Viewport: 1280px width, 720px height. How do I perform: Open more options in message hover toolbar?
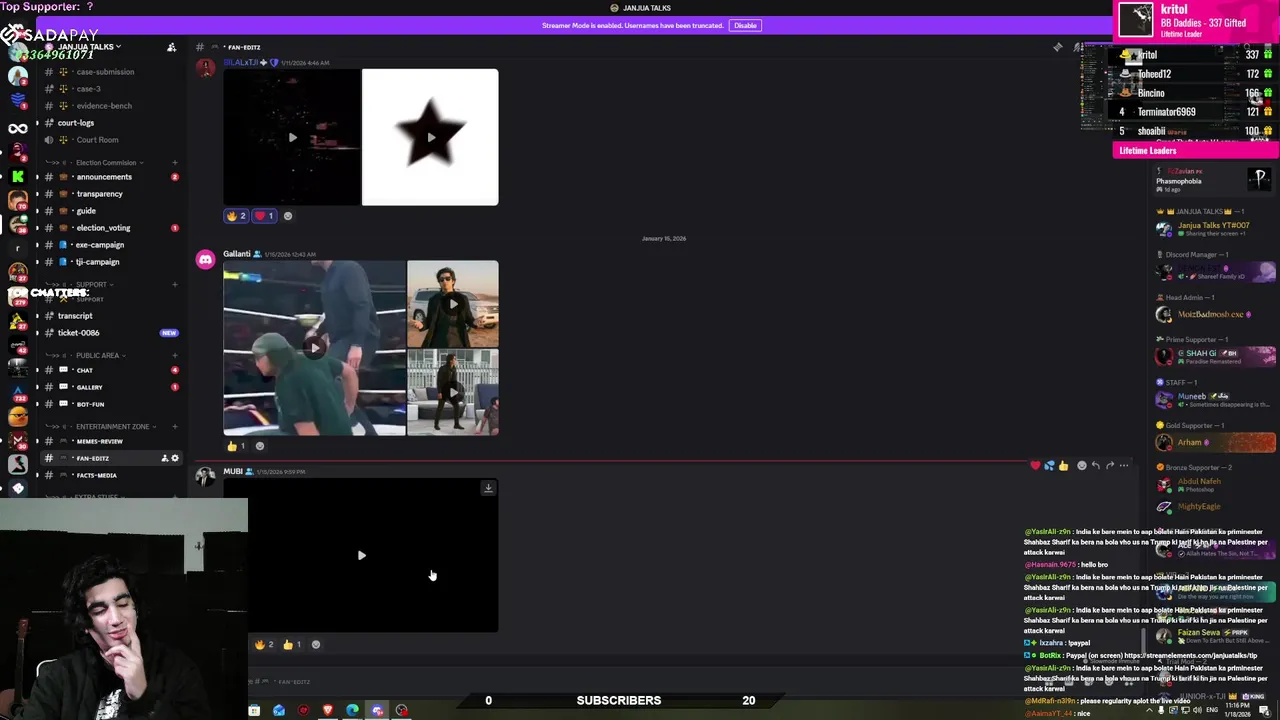click(x=1124, y=465)
